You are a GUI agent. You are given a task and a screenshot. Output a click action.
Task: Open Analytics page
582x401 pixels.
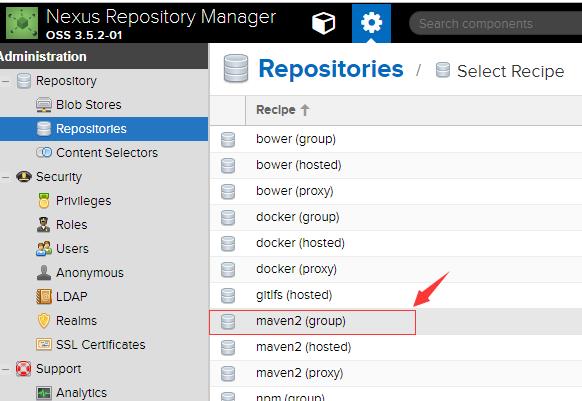pyautogui.click(x=81, y=393)
